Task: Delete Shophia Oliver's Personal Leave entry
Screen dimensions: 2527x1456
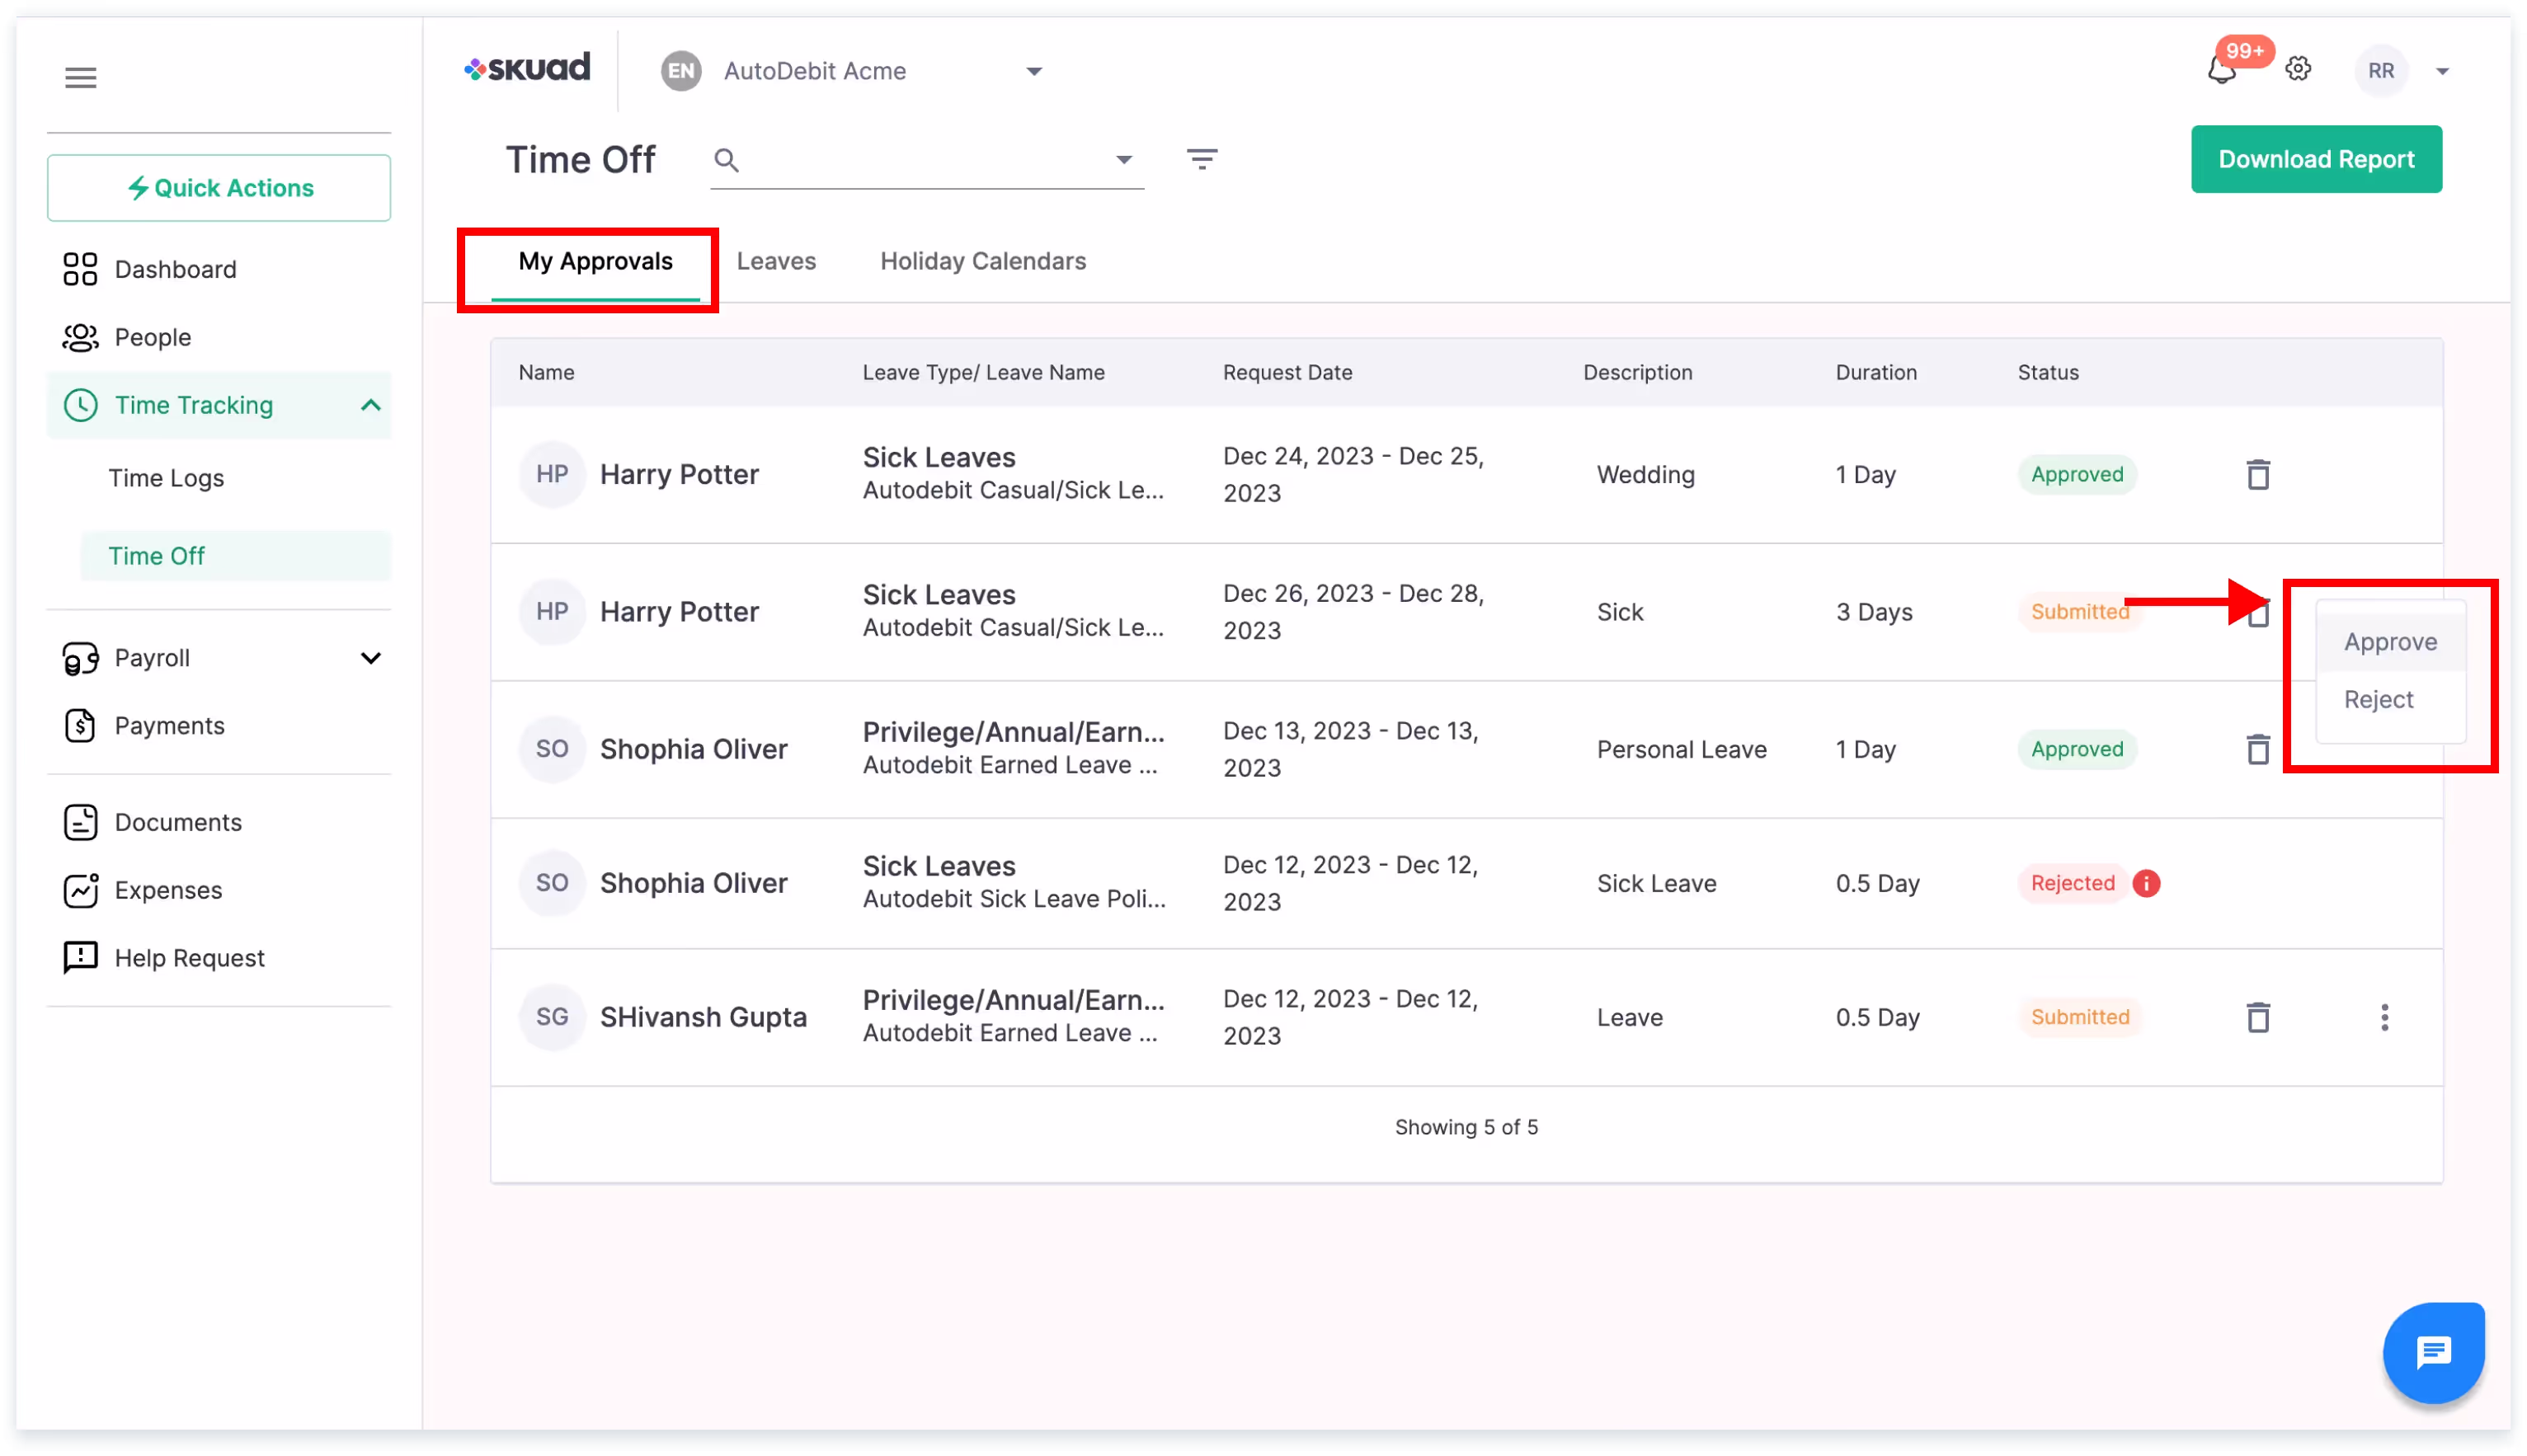Action: (x=2258, y=749)
